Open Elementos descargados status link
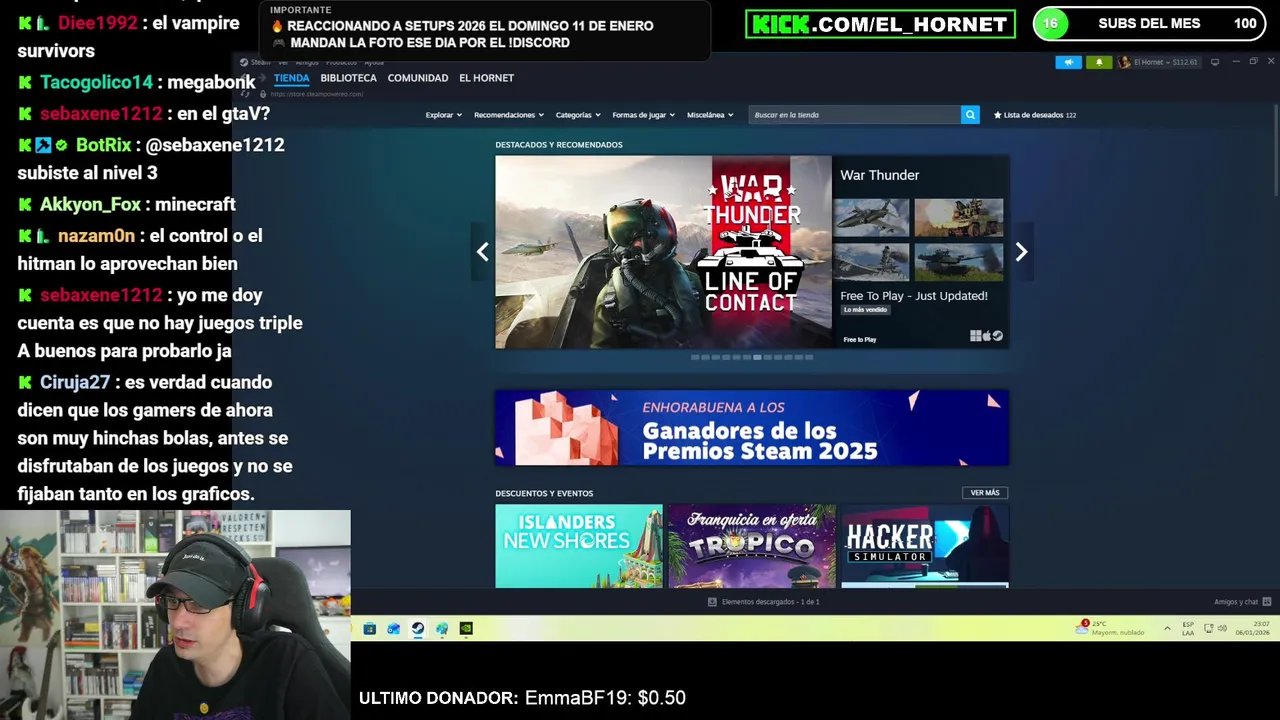 [770, 602]
